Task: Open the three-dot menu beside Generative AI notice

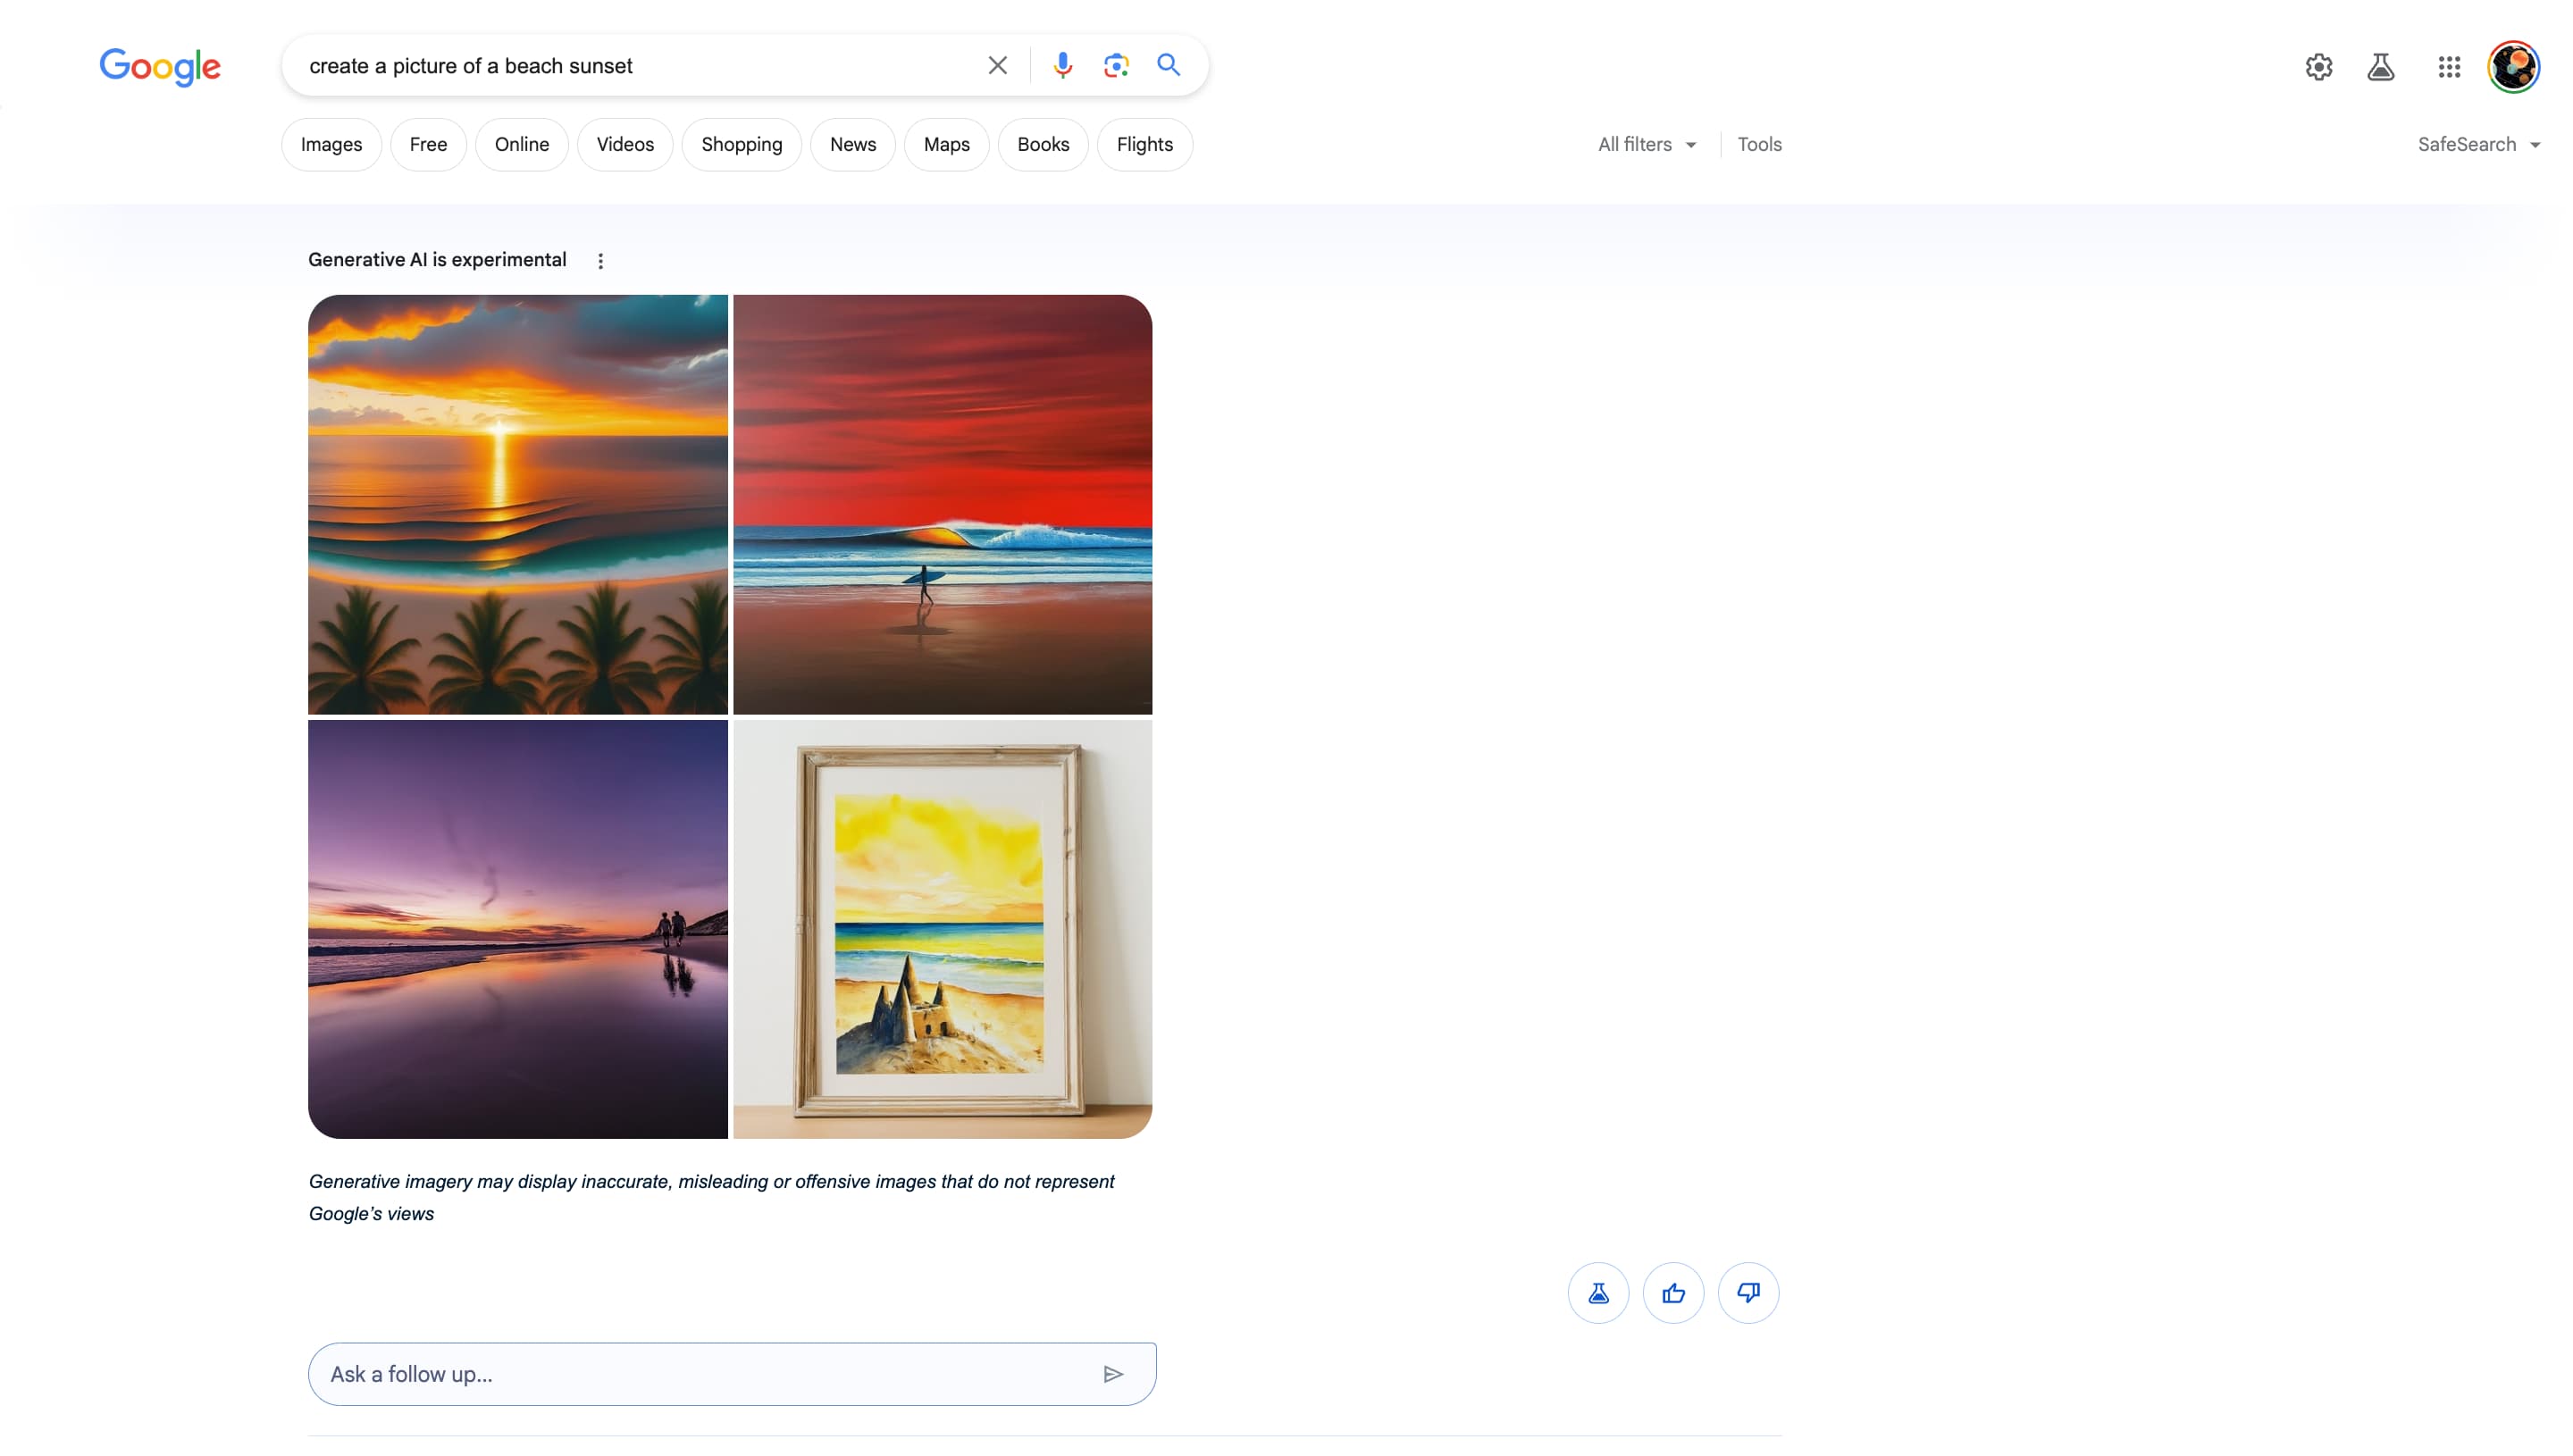Action: [601, 260]
